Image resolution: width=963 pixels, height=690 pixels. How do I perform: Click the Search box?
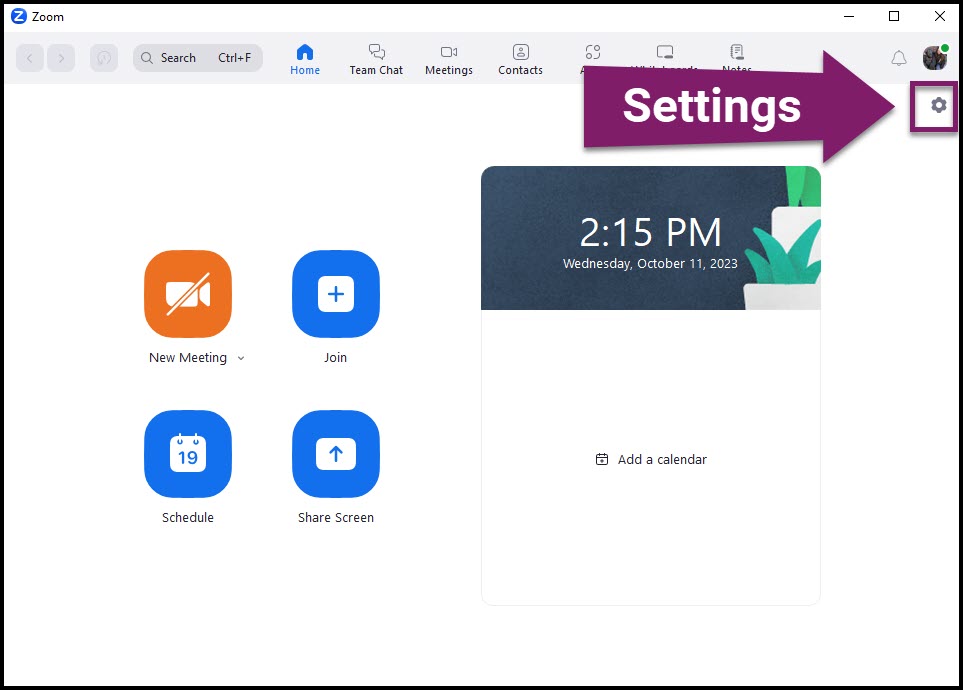tap(198, 58)
